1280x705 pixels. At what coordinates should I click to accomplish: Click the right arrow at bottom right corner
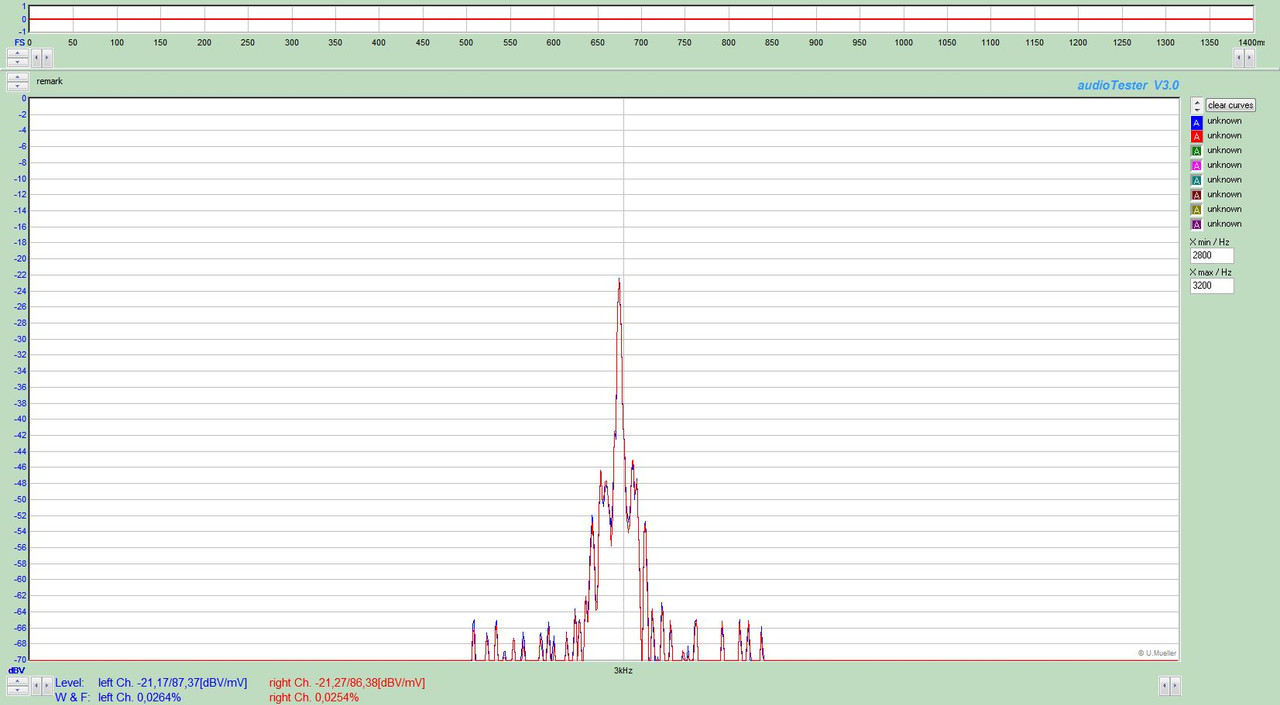1175,686
